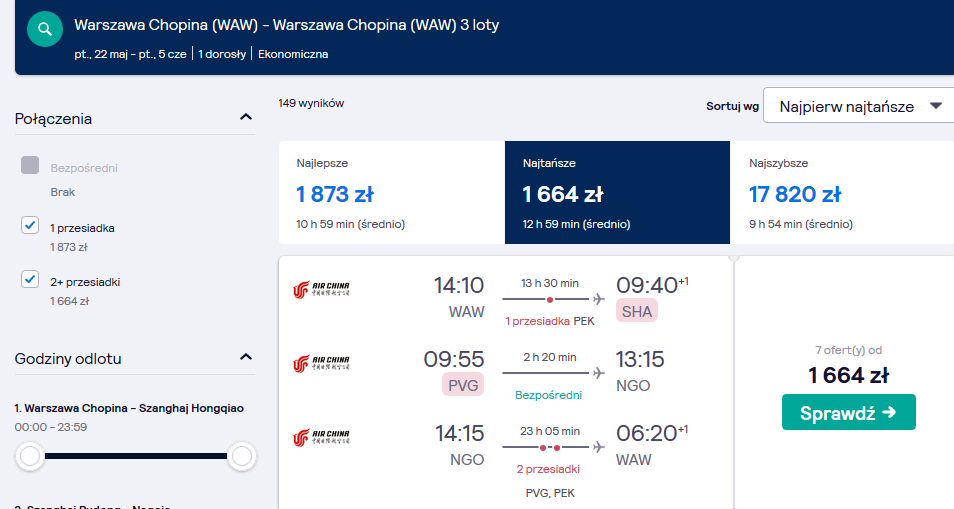Open the Sortuj wg dropdown

click(x=858, y=106)
